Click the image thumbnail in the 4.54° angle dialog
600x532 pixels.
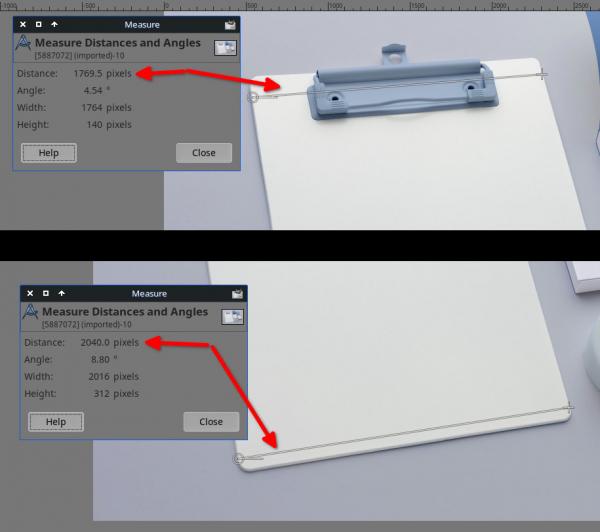[x=225, y=48]
